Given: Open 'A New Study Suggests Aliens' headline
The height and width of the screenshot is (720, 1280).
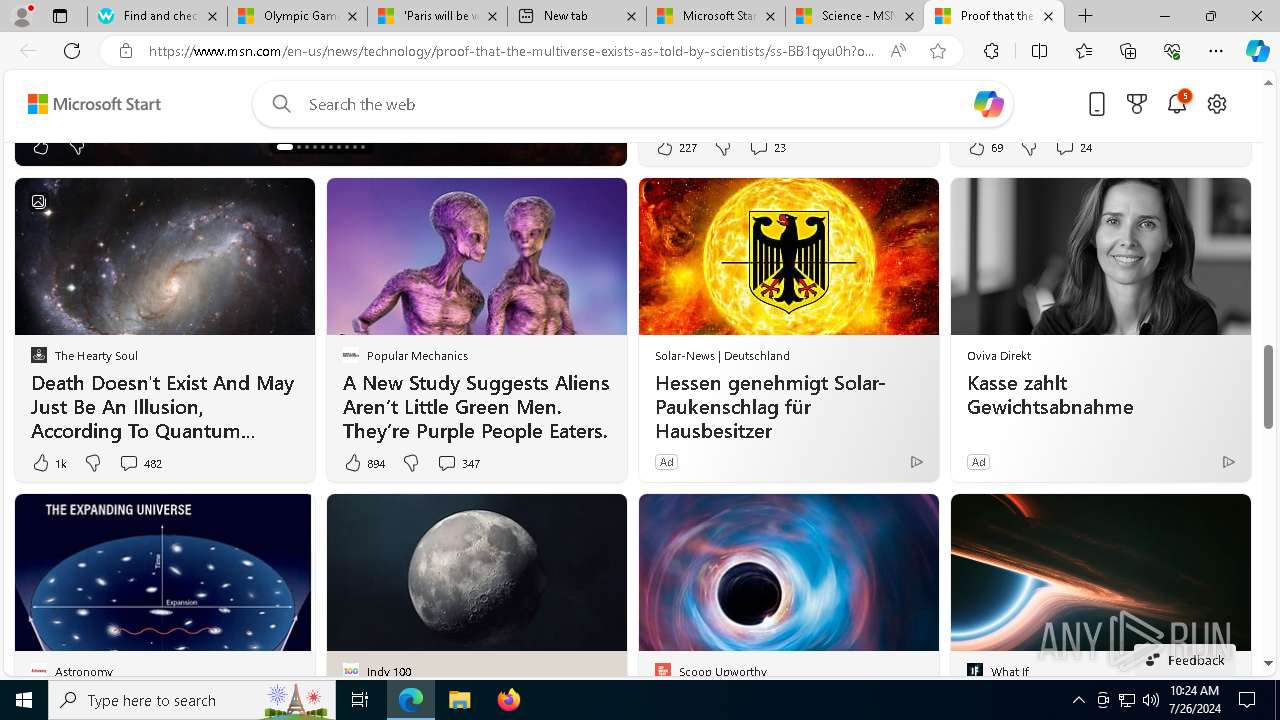Looking at the screenshot, I should [x=476, y=407].
